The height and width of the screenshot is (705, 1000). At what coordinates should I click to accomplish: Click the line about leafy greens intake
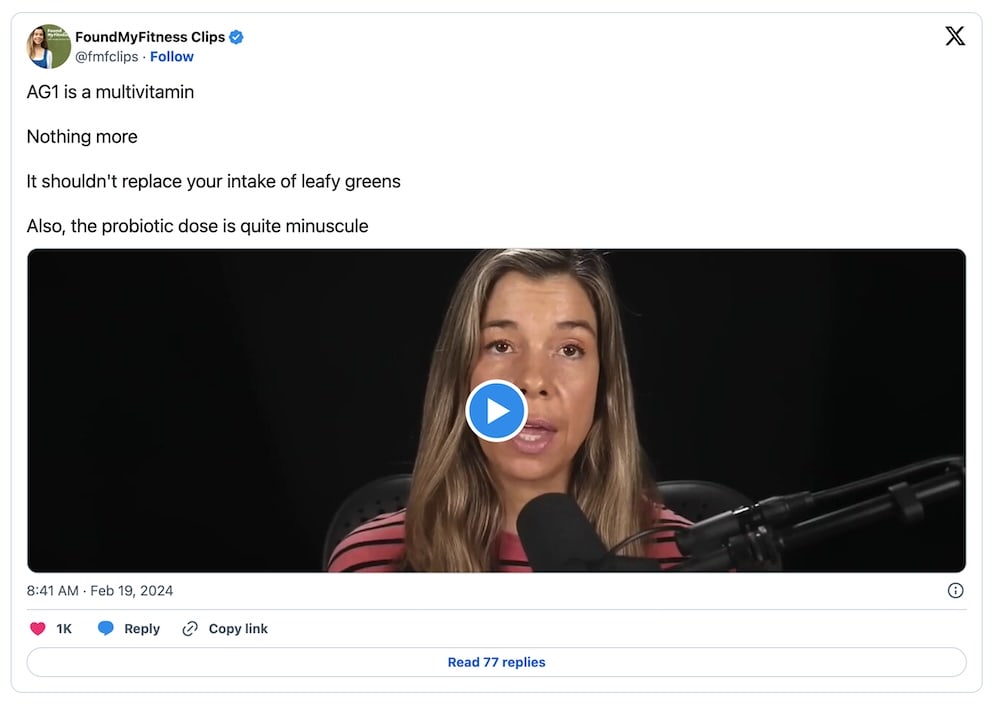pyautogui.click(x=213, y=181)
